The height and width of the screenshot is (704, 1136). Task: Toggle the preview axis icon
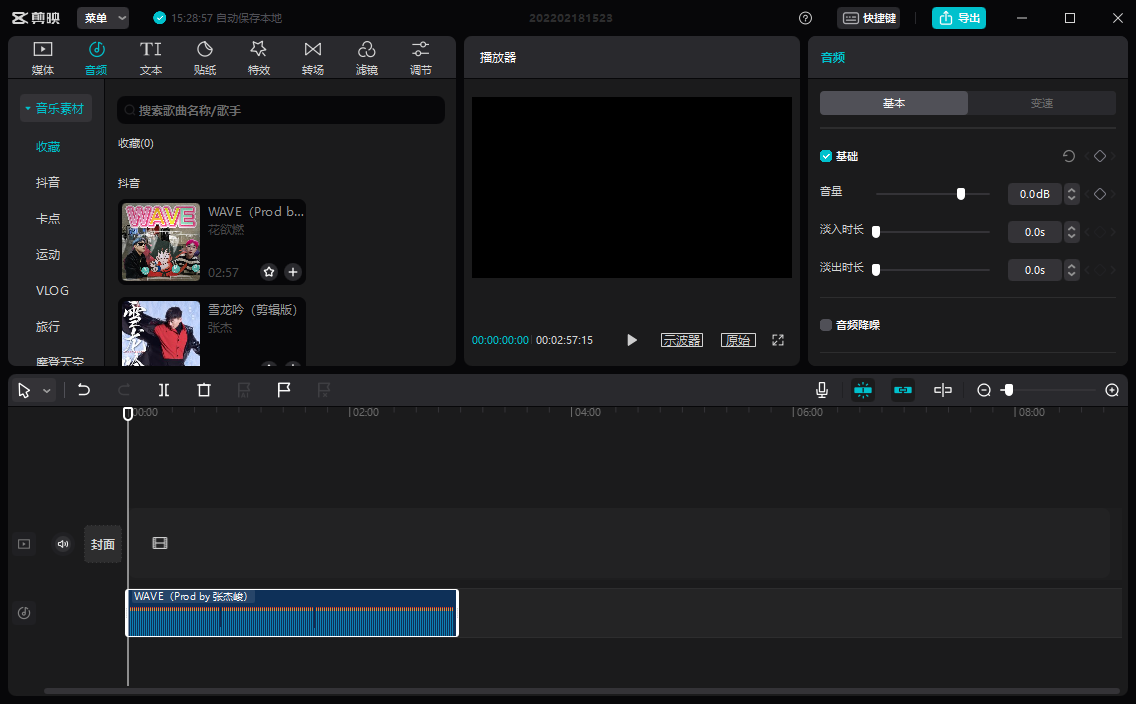pyautogui.click(x=943, y=390)
